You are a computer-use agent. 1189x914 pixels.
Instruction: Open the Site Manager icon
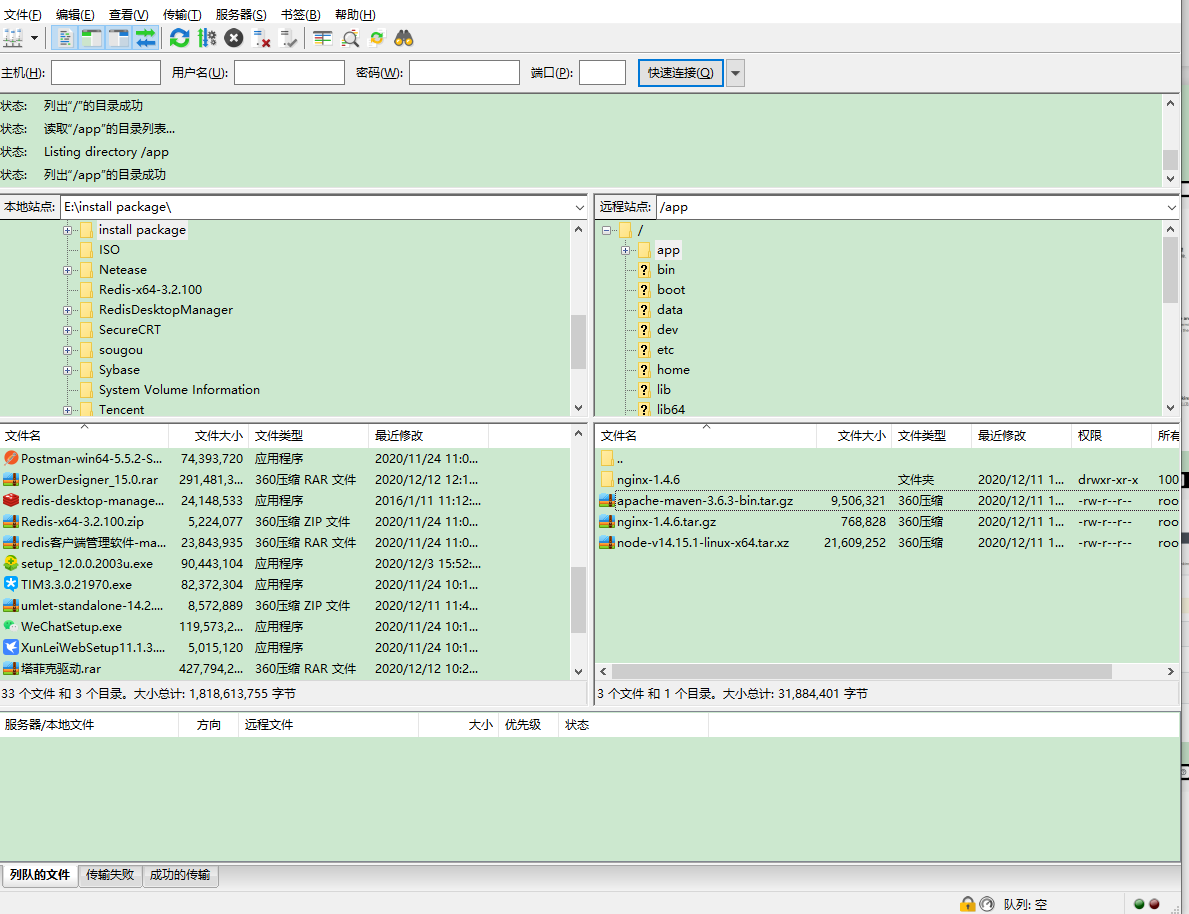(13, 38)
